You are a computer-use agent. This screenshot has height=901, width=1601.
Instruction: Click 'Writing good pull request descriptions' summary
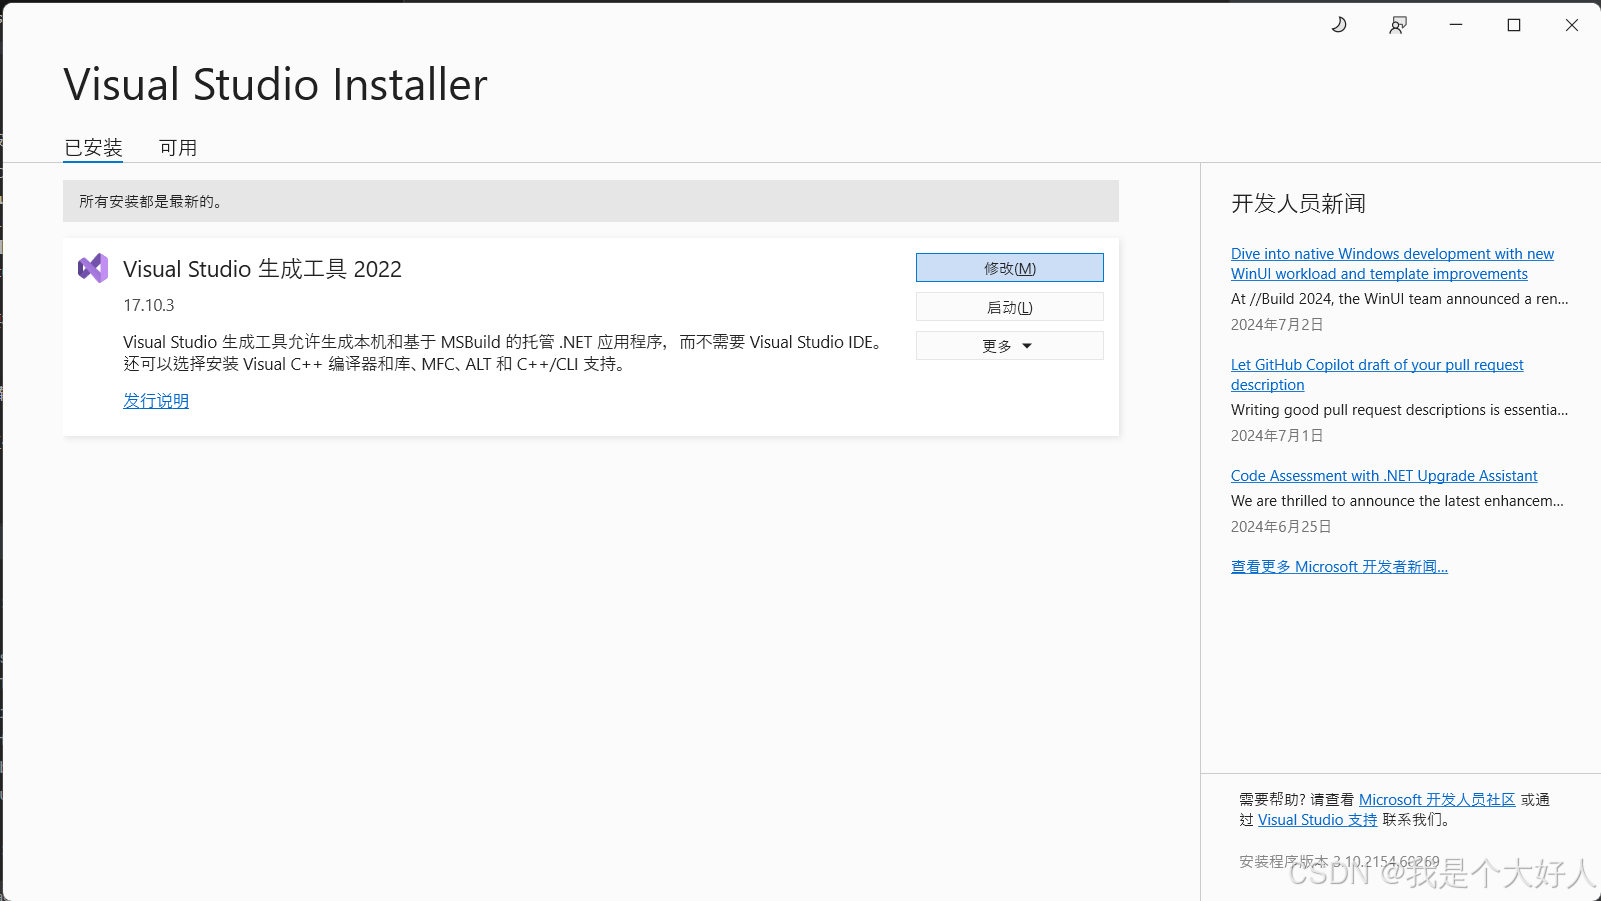coord(1400,410)
